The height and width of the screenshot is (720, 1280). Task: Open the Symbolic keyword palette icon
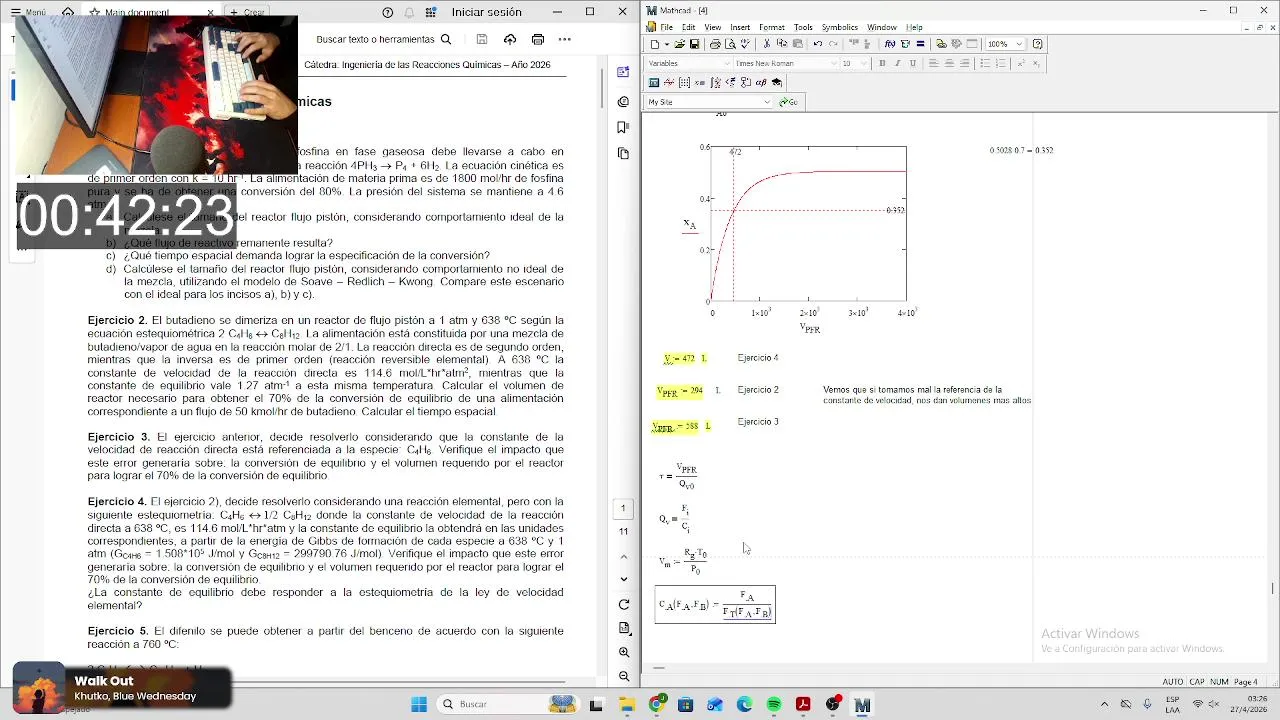tap(776, 82)
